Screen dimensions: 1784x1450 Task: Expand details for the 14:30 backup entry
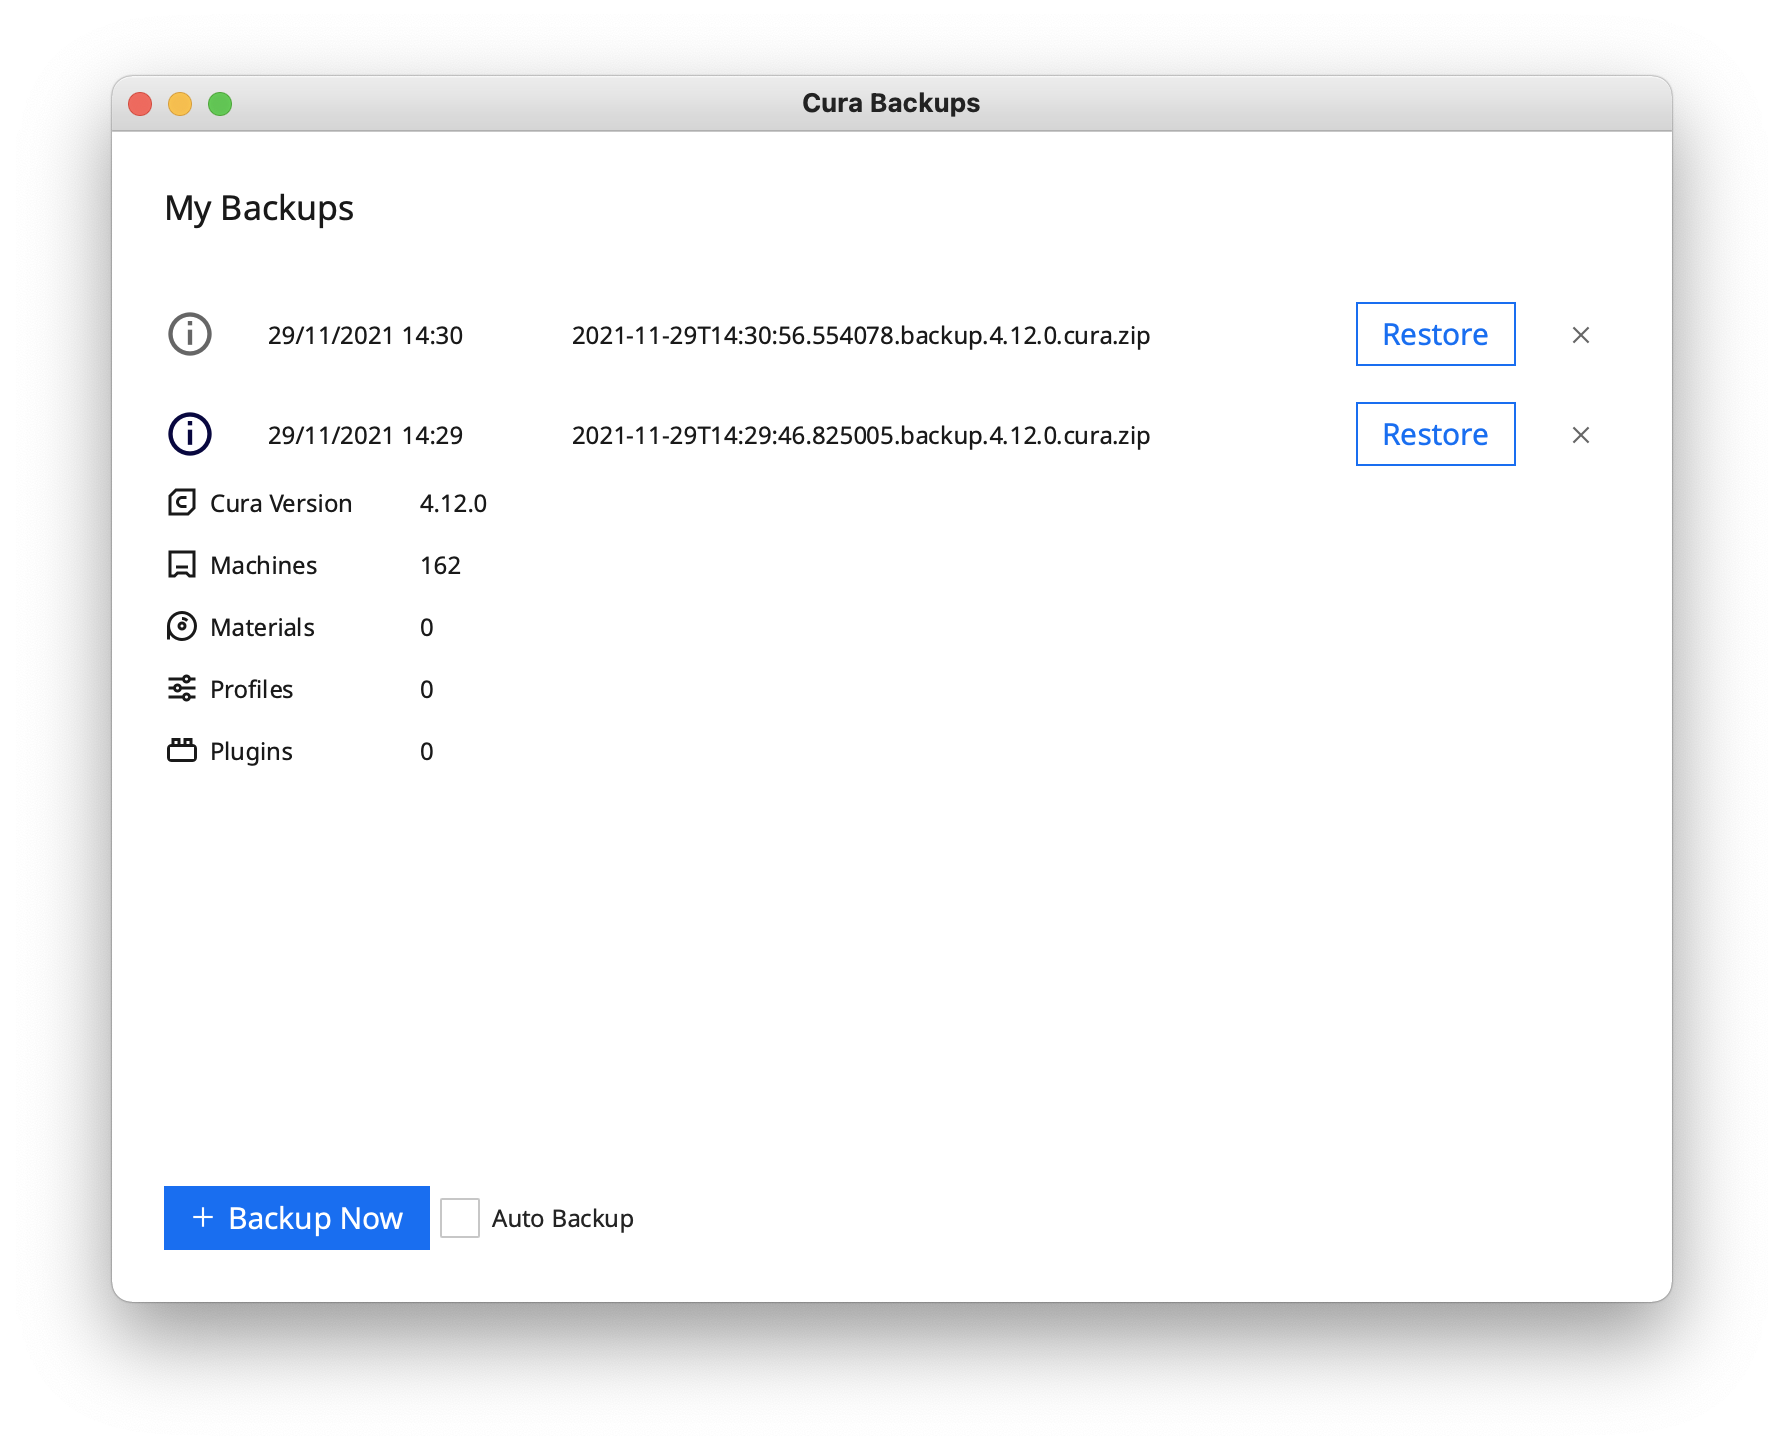[x=189, y=335]
